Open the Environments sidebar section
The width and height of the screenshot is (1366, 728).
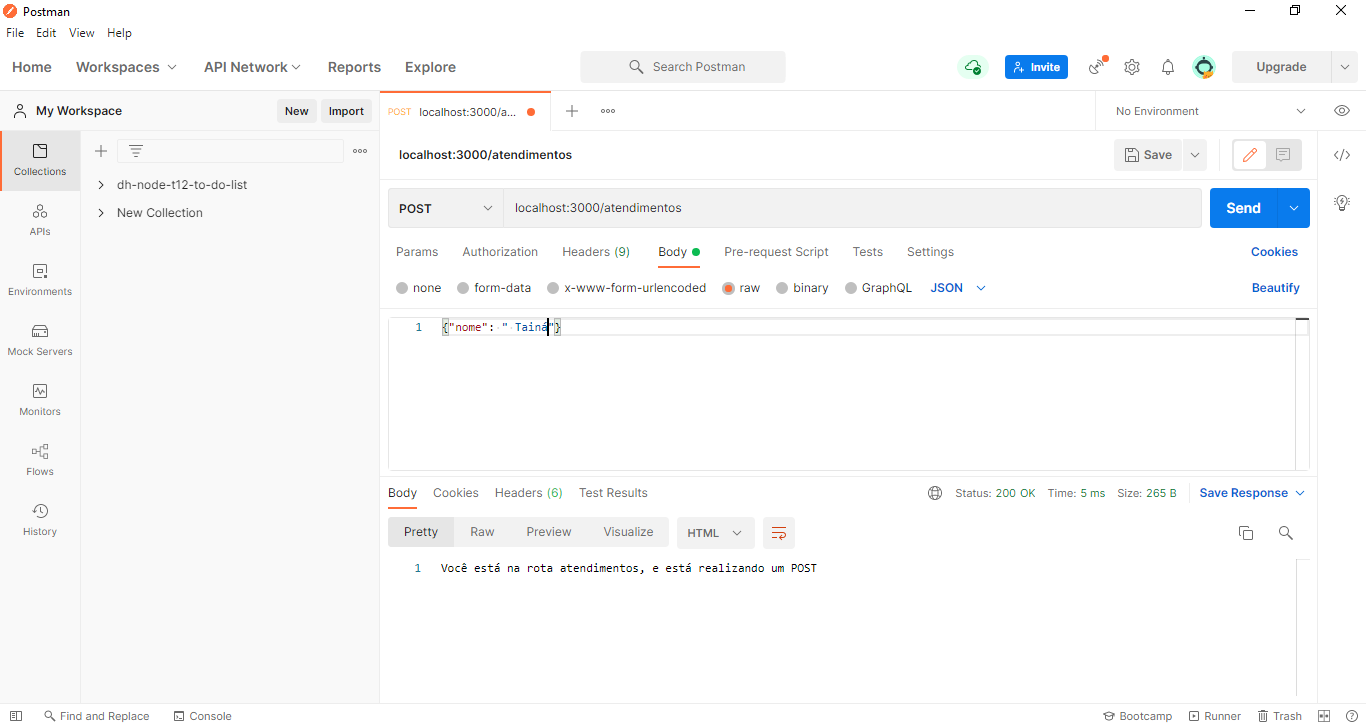40,280
